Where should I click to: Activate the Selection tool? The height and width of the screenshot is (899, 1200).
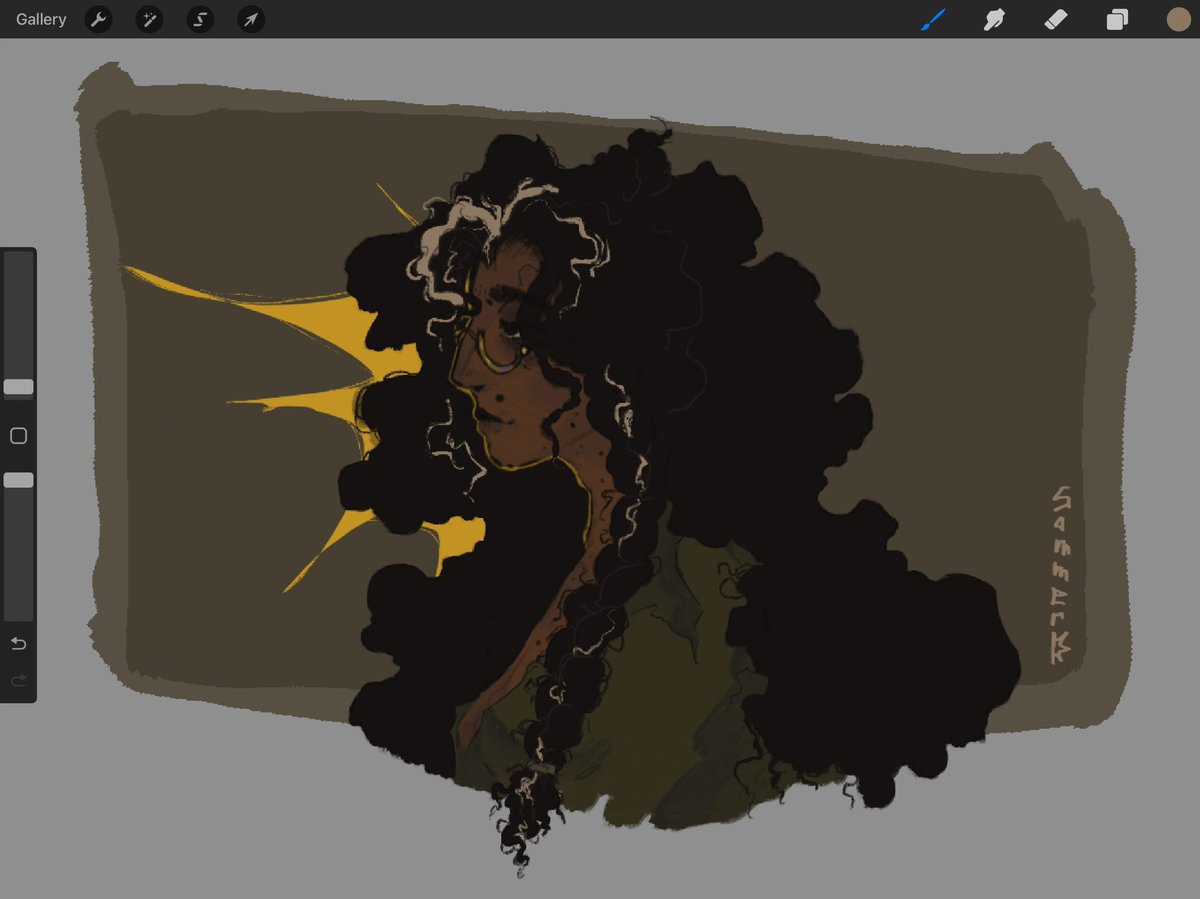pyautogui.click(x=200, y=19)
